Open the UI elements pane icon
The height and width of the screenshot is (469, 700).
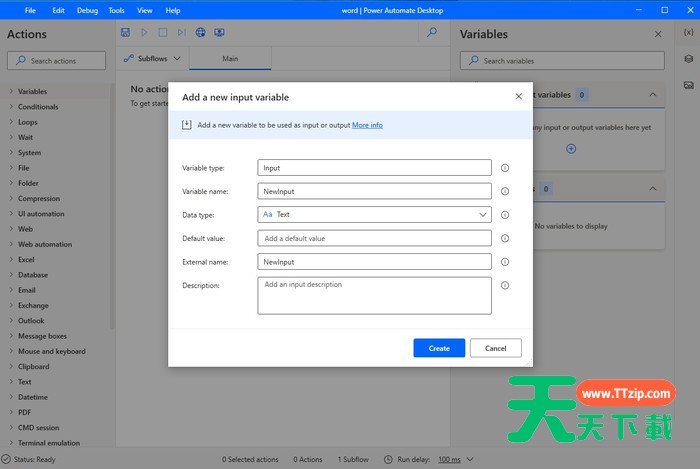(688, 58)
